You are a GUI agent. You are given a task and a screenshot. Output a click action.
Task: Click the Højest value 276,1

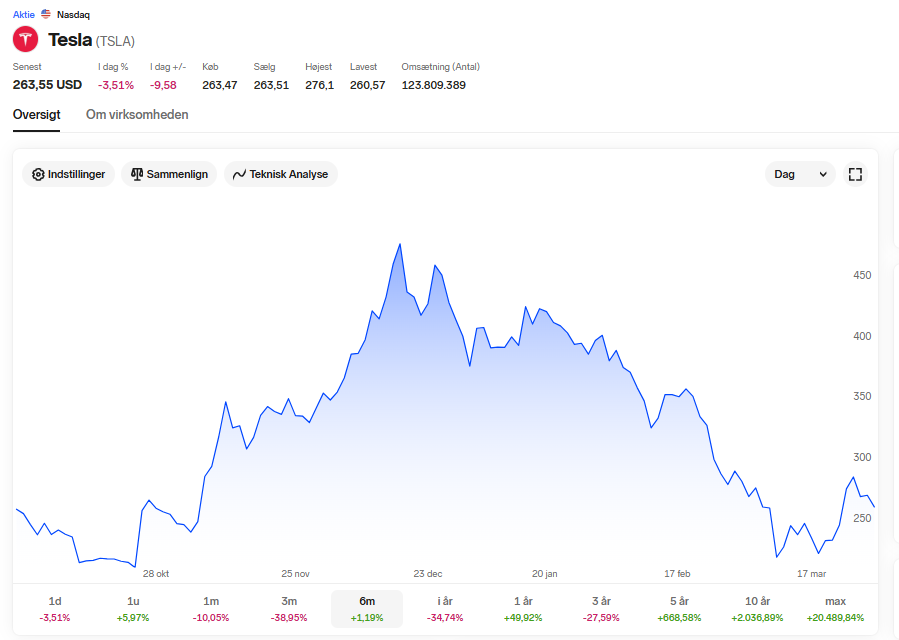click(x=319, y=85)
